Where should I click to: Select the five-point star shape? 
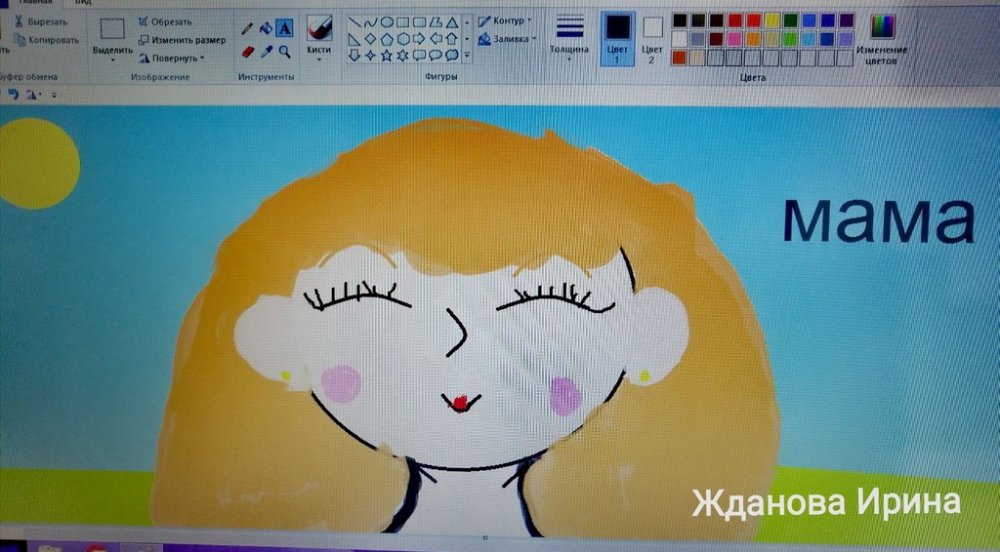click(386, 55)
